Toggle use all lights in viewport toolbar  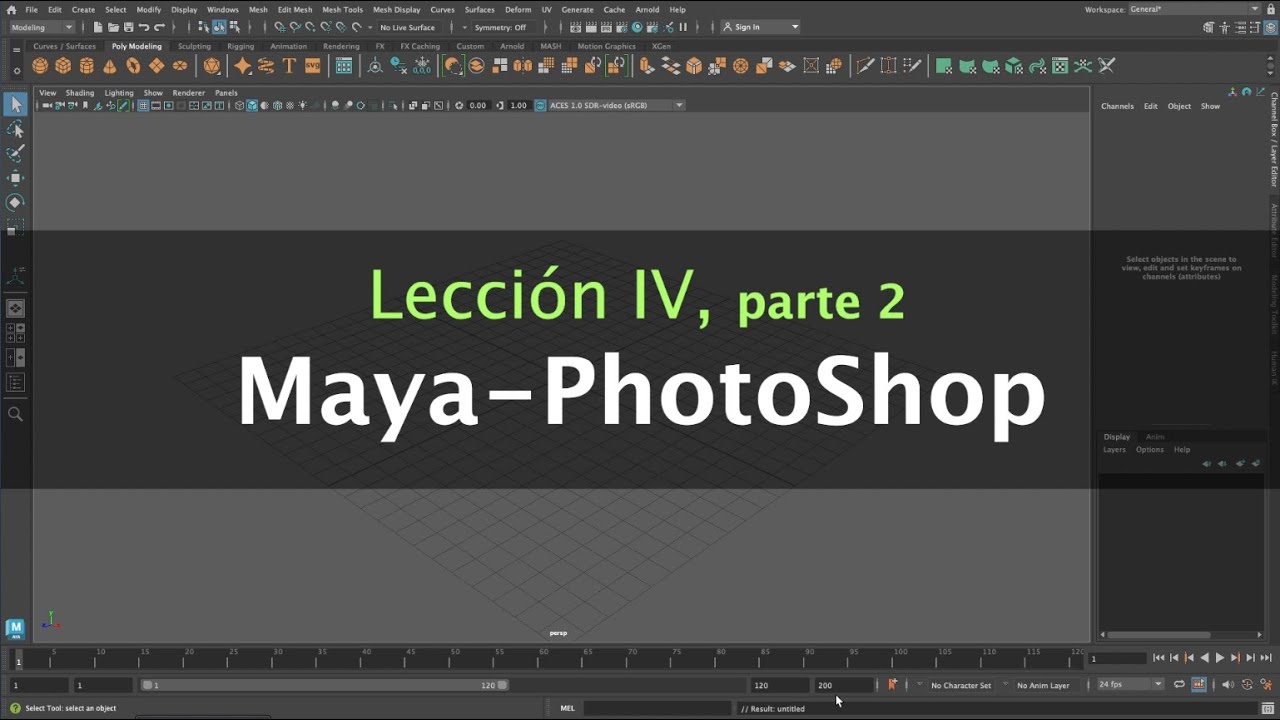coord(302,105)
